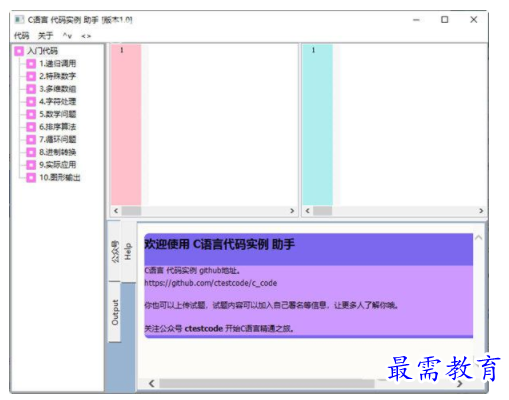This screenshot has height=400, width=509.
Task: Click the icon next to 8.进制转换
Action: 31,152
